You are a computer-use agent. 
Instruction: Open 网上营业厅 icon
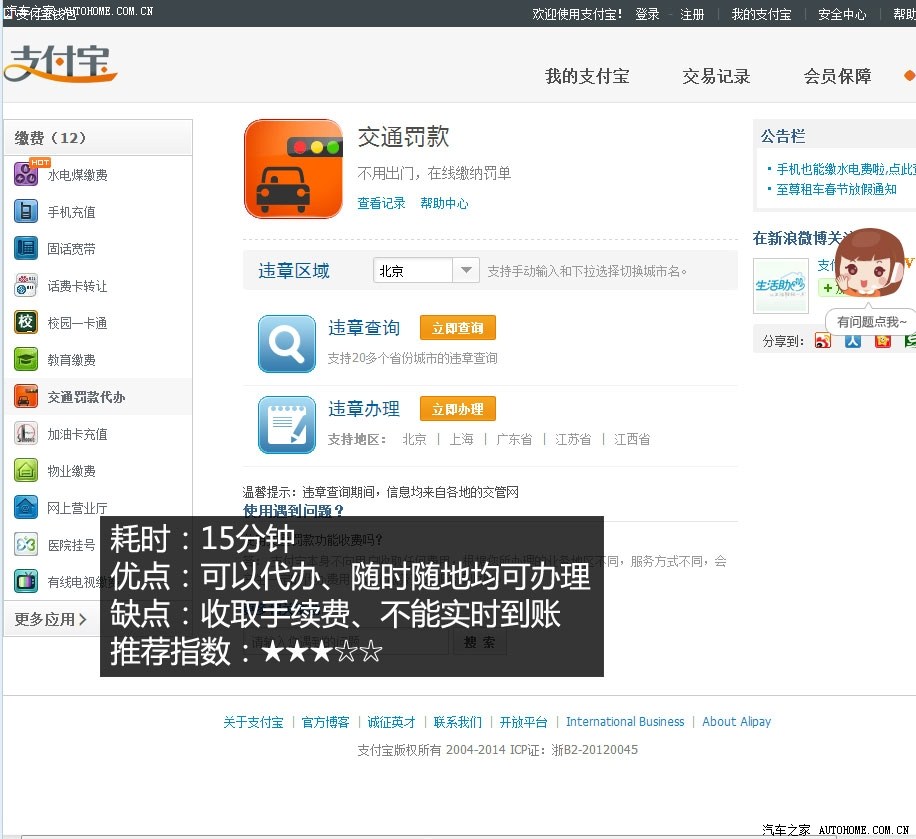click(x=26, y=507)
